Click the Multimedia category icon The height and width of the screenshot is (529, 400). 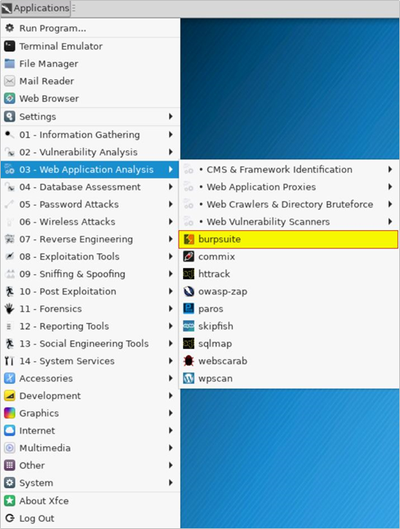(x=9, y=448)
